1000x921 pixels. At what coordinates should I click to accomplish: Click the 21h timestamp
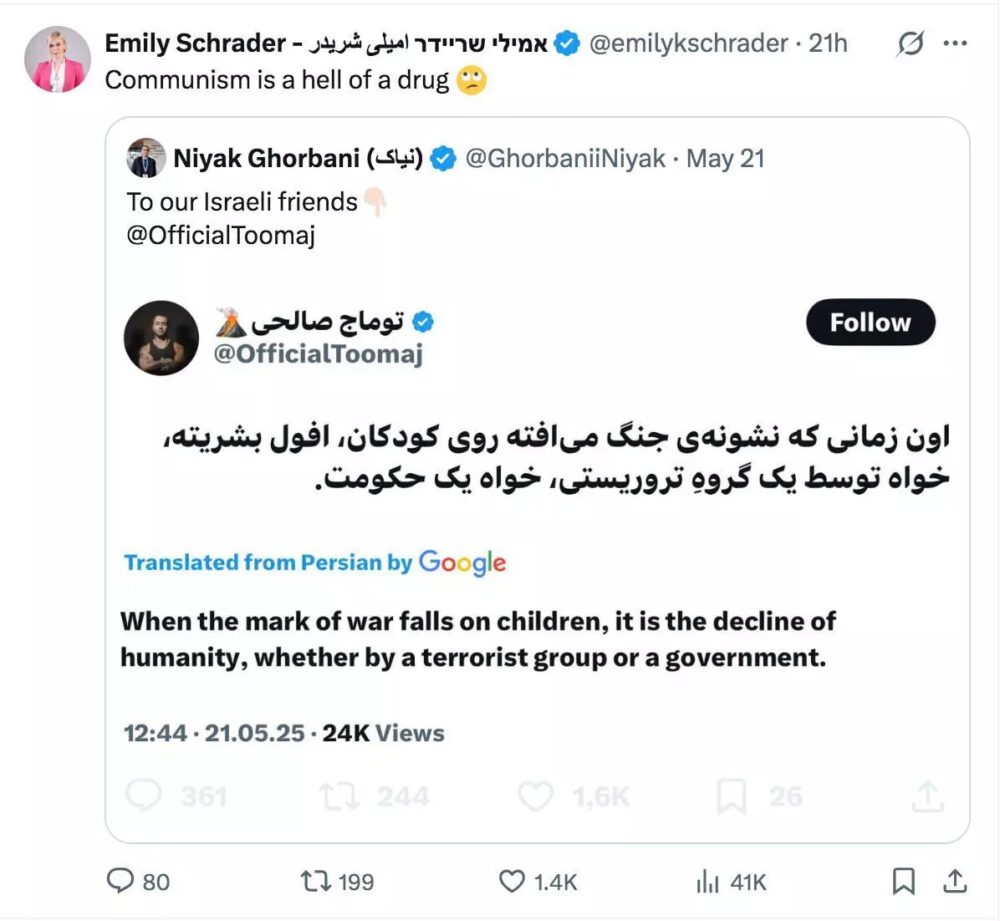[828, 44]
